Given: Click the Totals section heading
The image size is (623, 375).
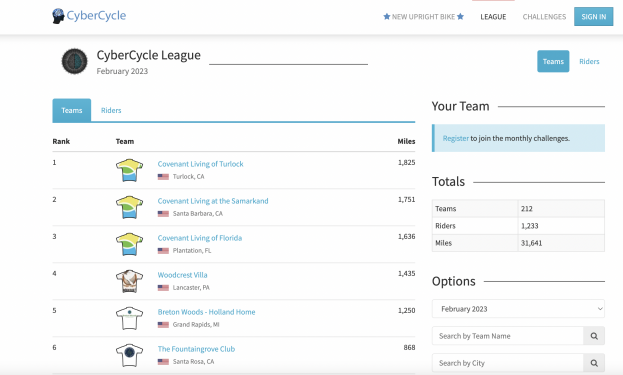Looking at the screenshot, I should coord(448,182).
